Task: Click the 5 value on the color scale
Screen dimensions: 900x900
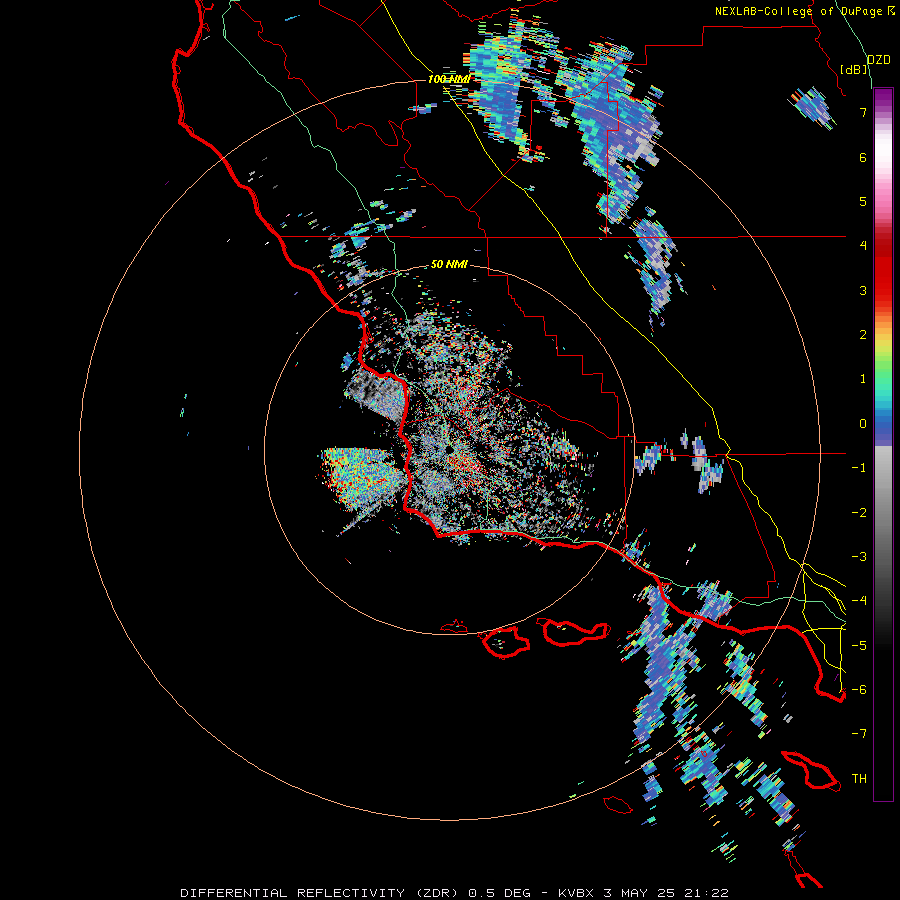Action: (863, 201)
